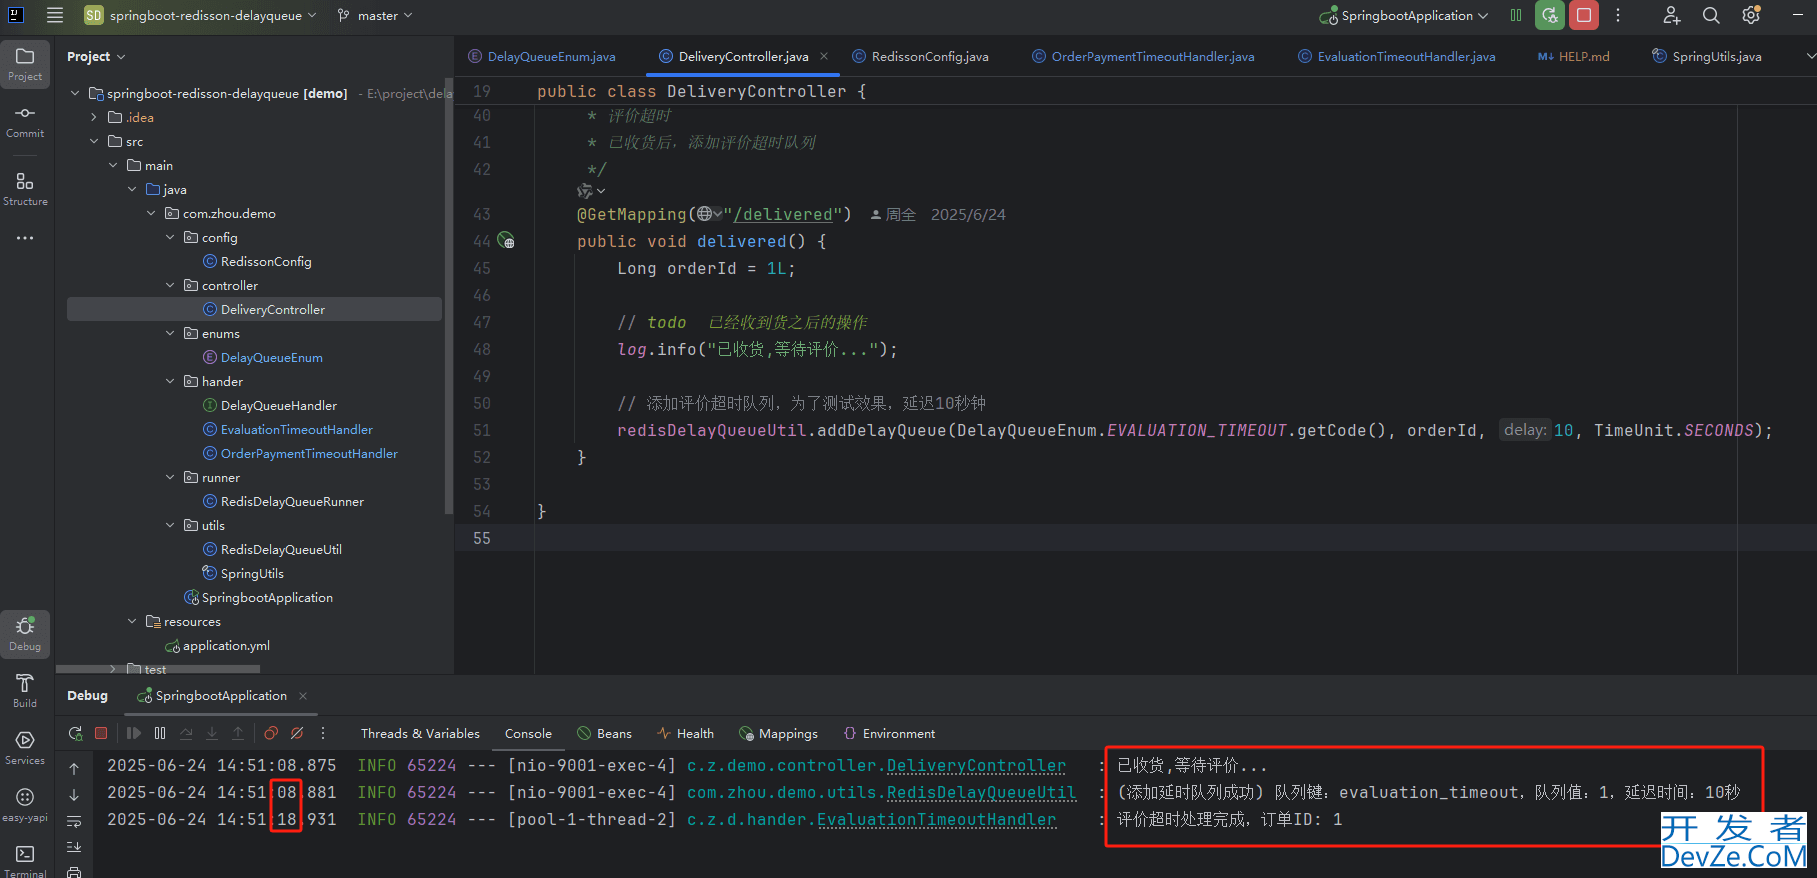Open the main hamburger menu
Screen dimensions: 1817x878
coord(55,15)
